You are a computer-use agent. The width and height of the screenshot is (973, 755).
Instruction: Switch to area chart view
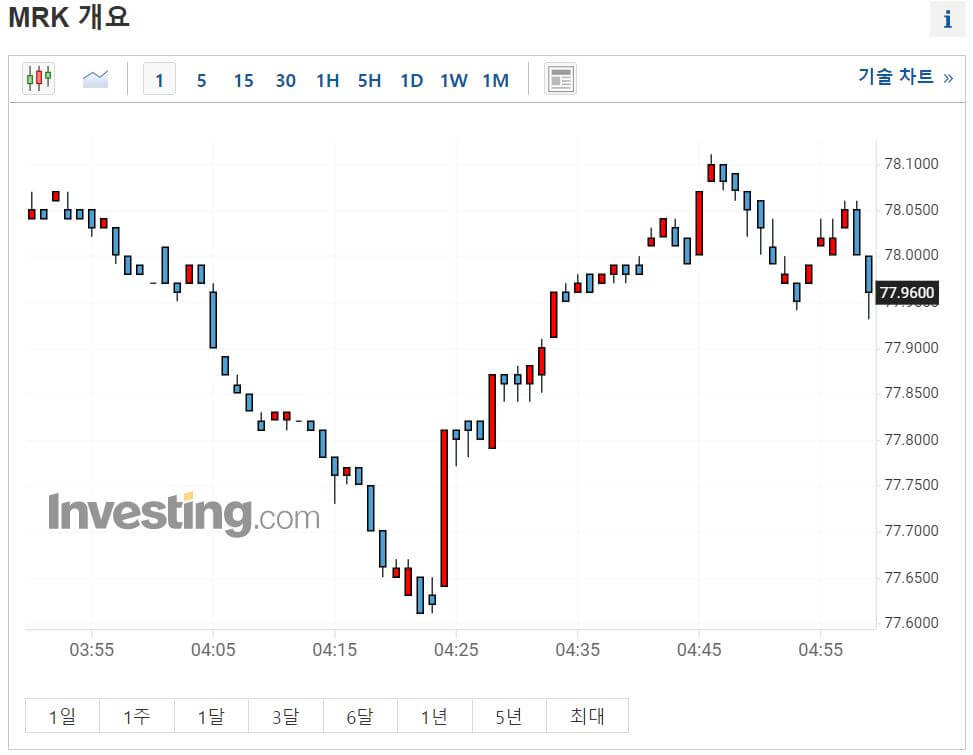pos(95,79)
